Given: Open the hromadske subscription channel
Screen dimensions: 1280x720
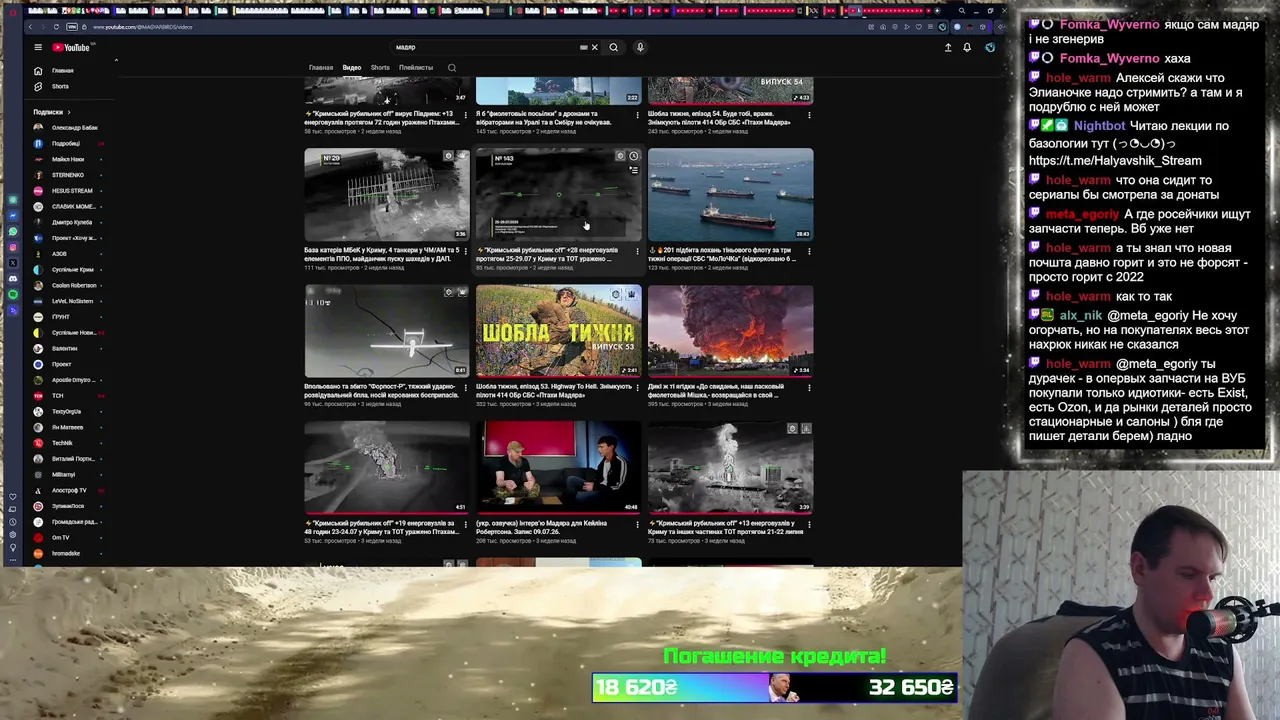Looking at the screenshot, I should [x=68, y=554].
